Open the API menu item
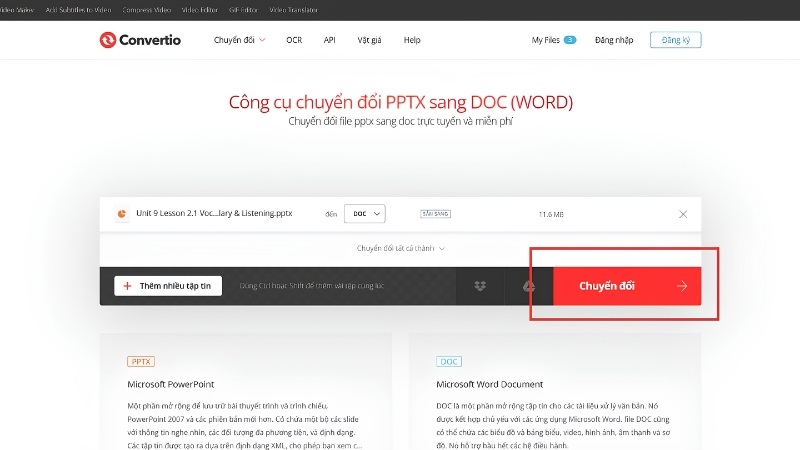This screenshot has height=450, width=800. pos(330,40)
